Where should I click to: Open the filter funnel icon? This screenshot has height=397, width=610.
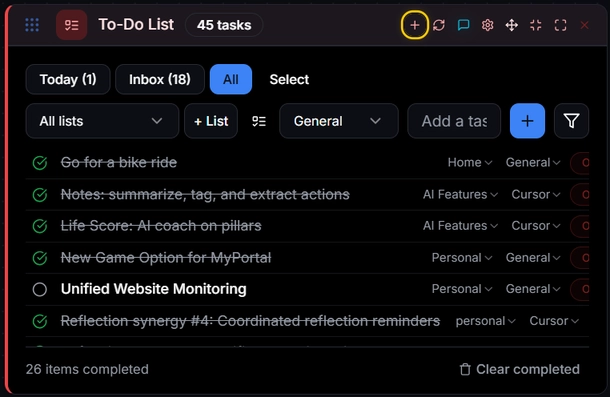tap(571, 121)
